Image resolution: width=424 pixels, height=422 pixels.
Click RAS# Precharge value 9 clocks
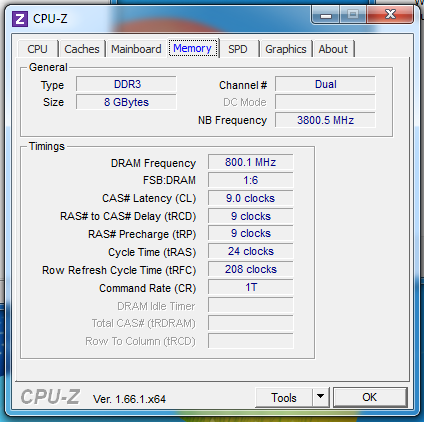click(251, 233)
